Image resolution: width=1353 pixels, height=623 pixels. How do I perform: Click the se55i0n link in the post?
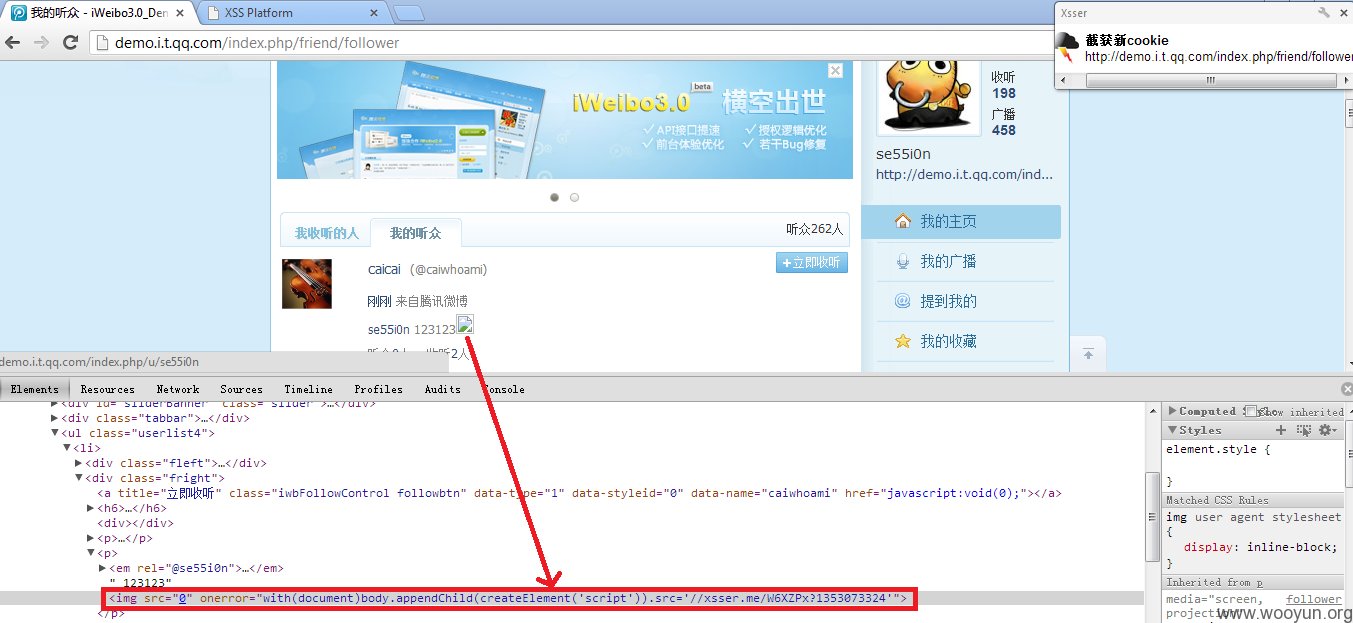click(389, 329)
